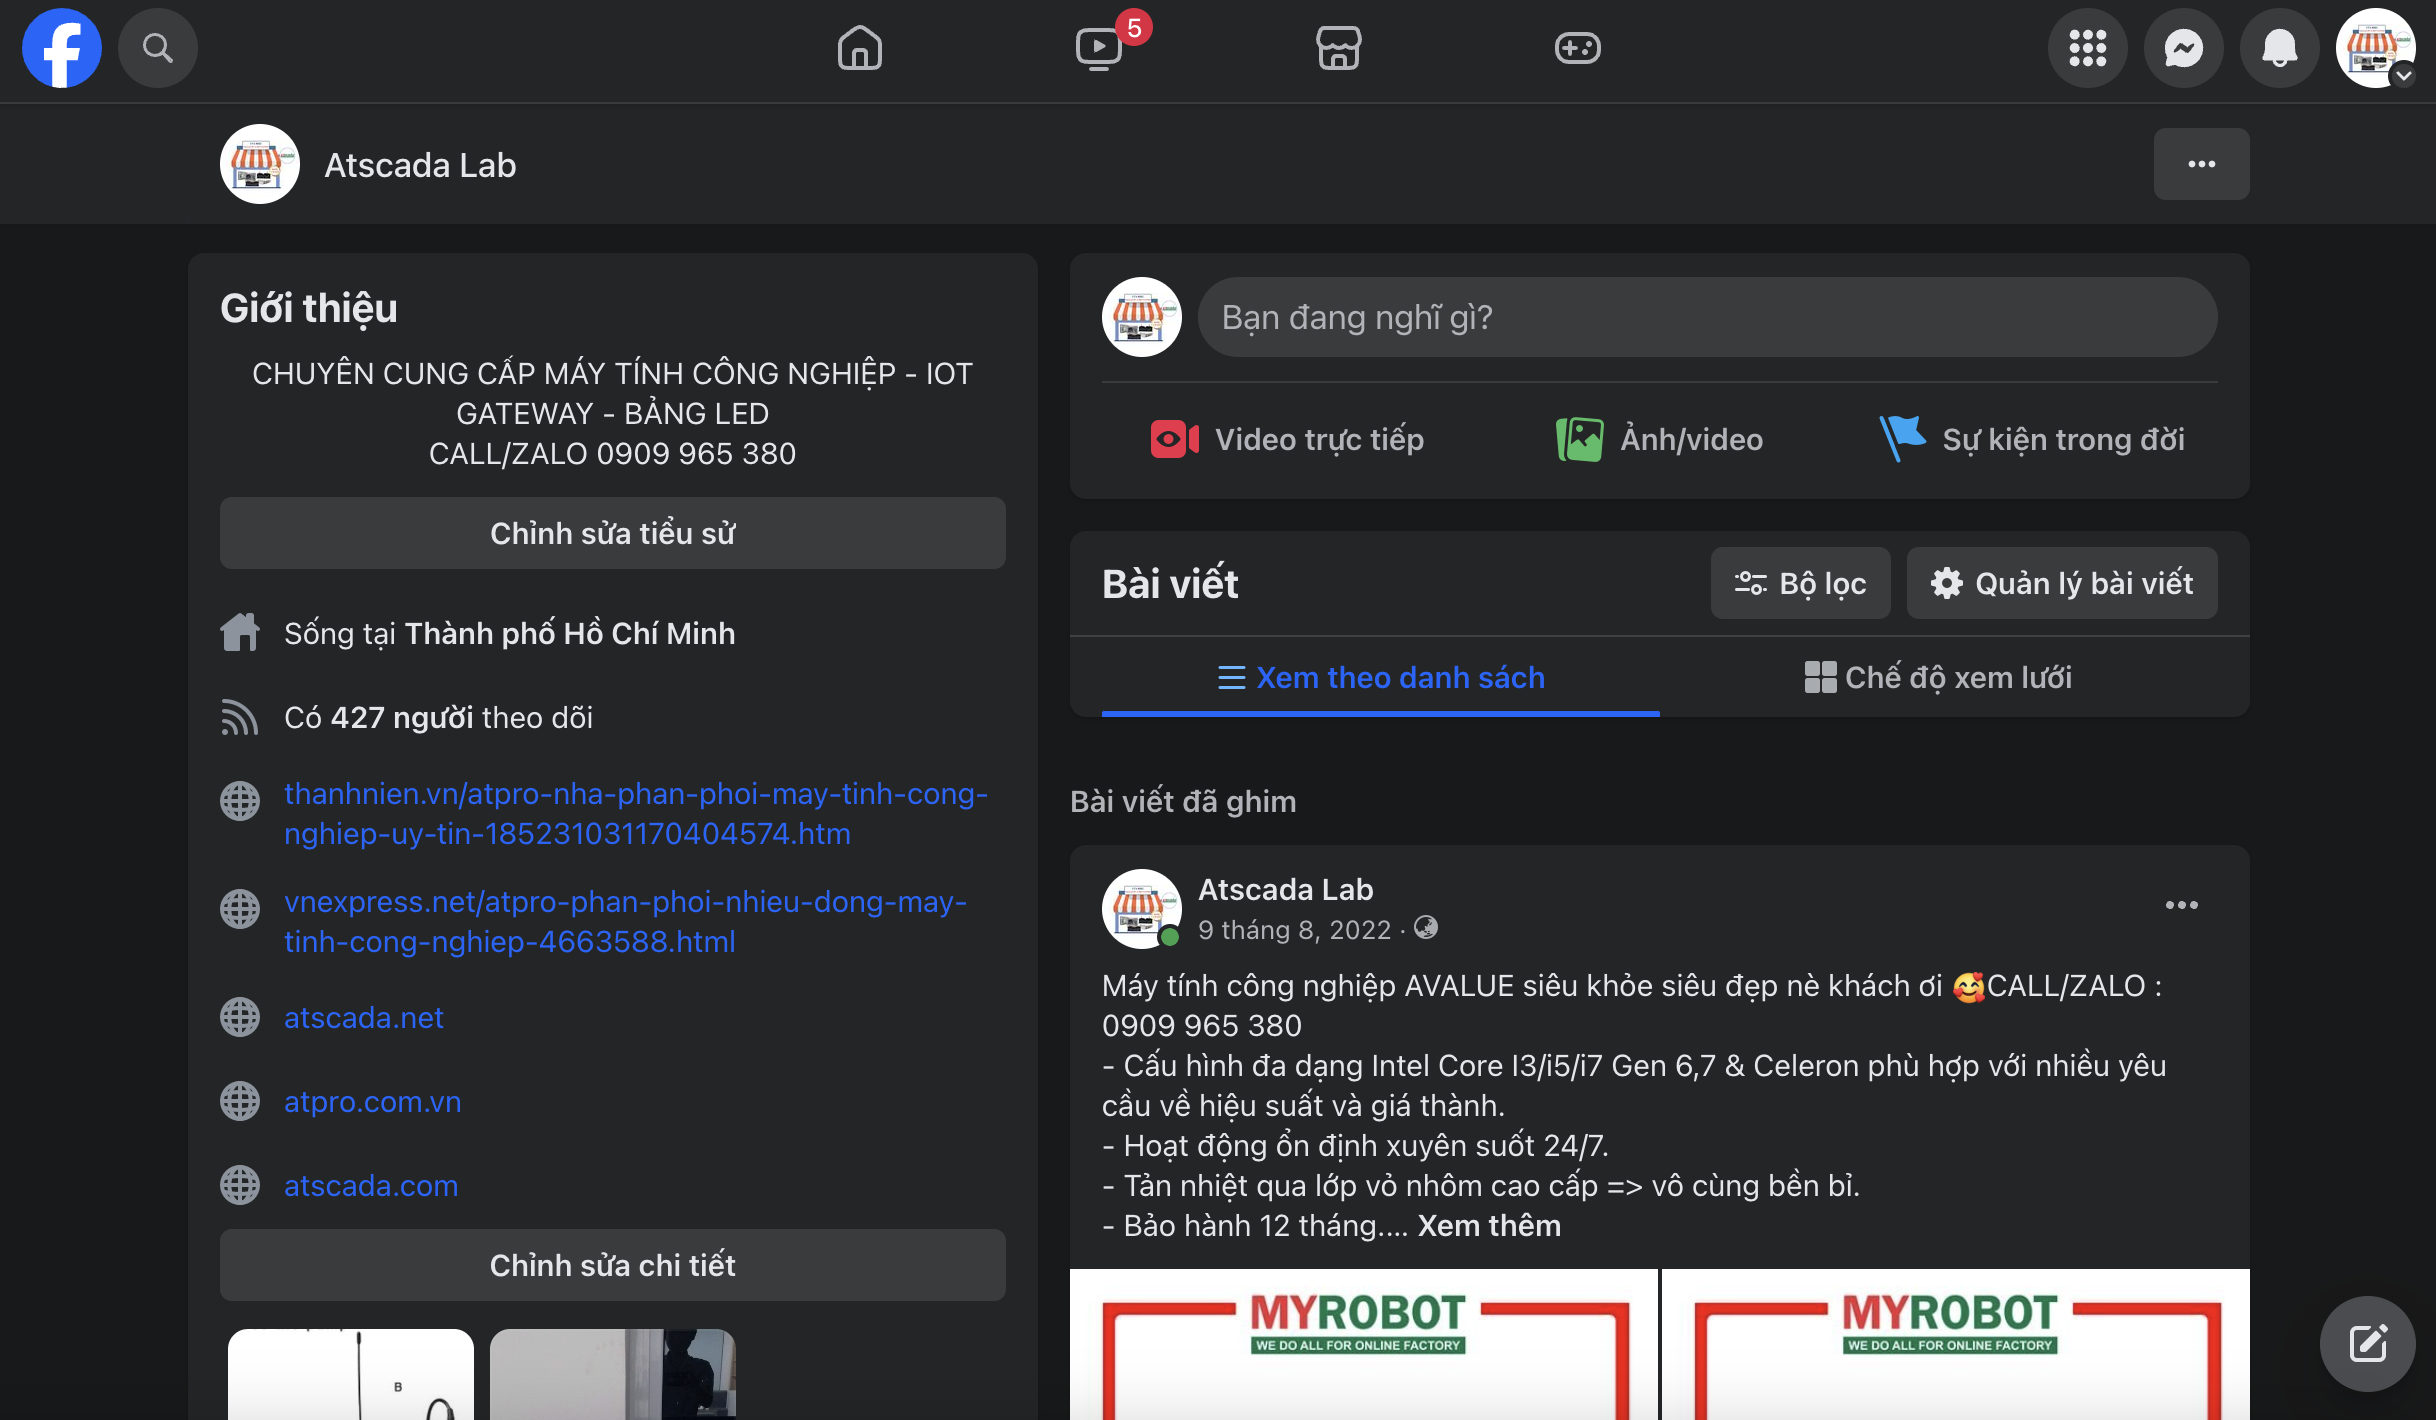Switch to Xem theo danh sách tab
This screenshot has height=1420, width=2436.
1380,677
